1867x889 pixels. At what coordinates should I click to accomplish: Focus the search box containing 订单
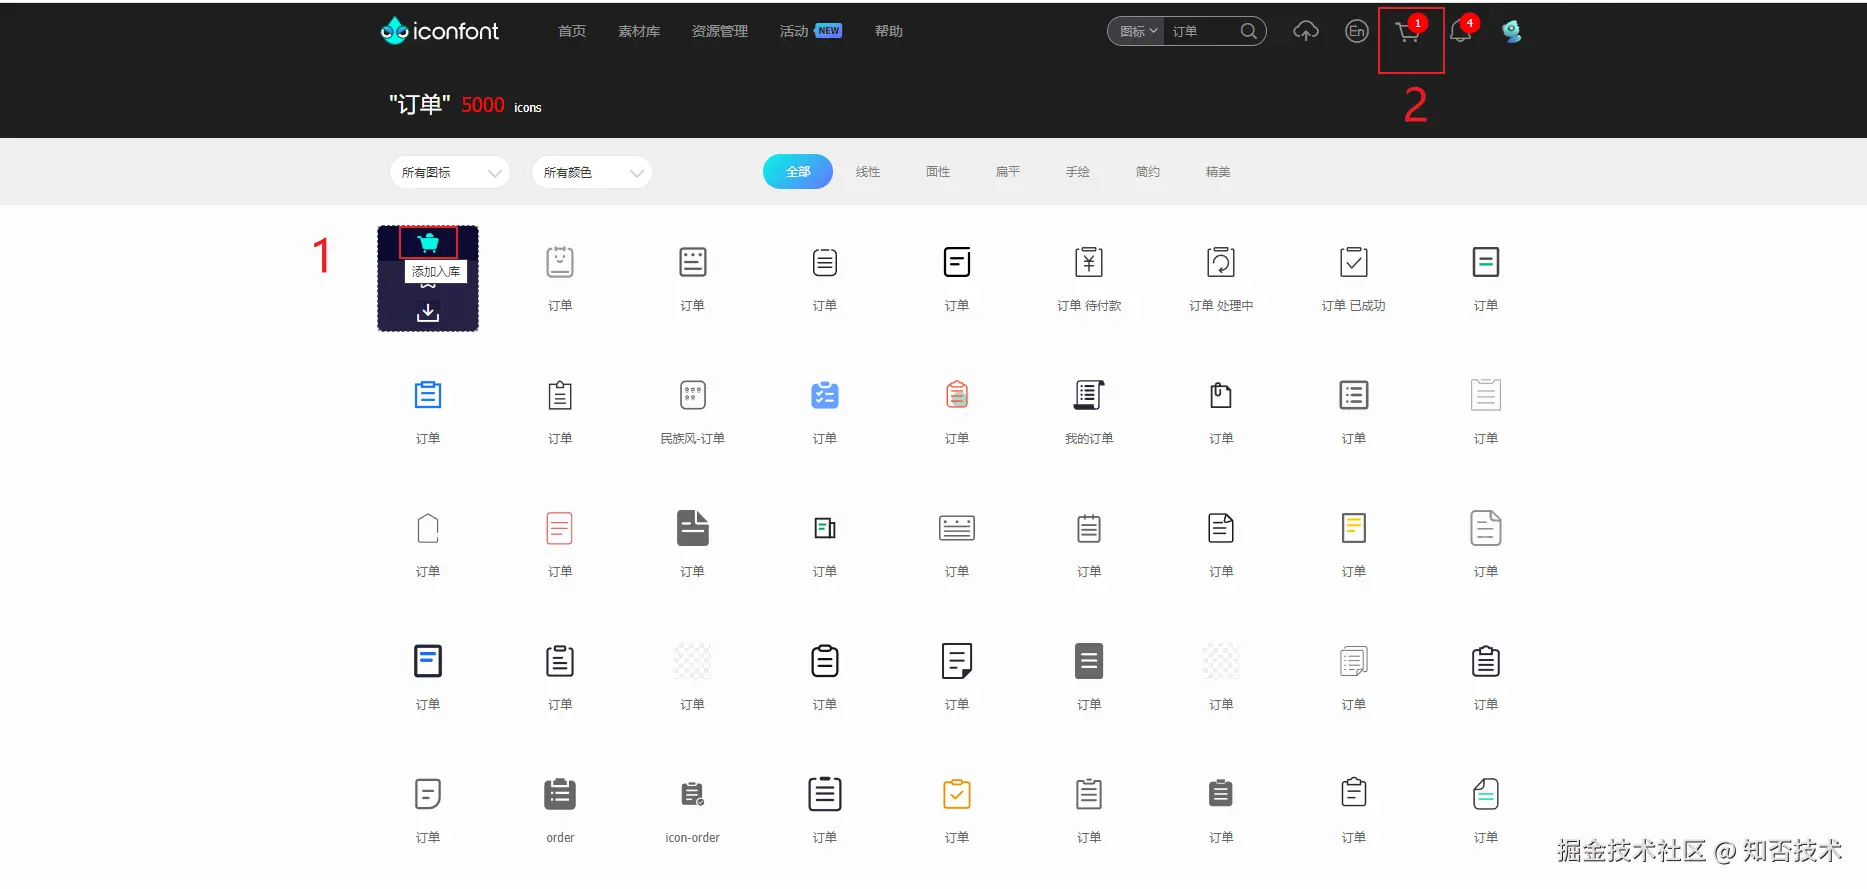[1202, 31]
